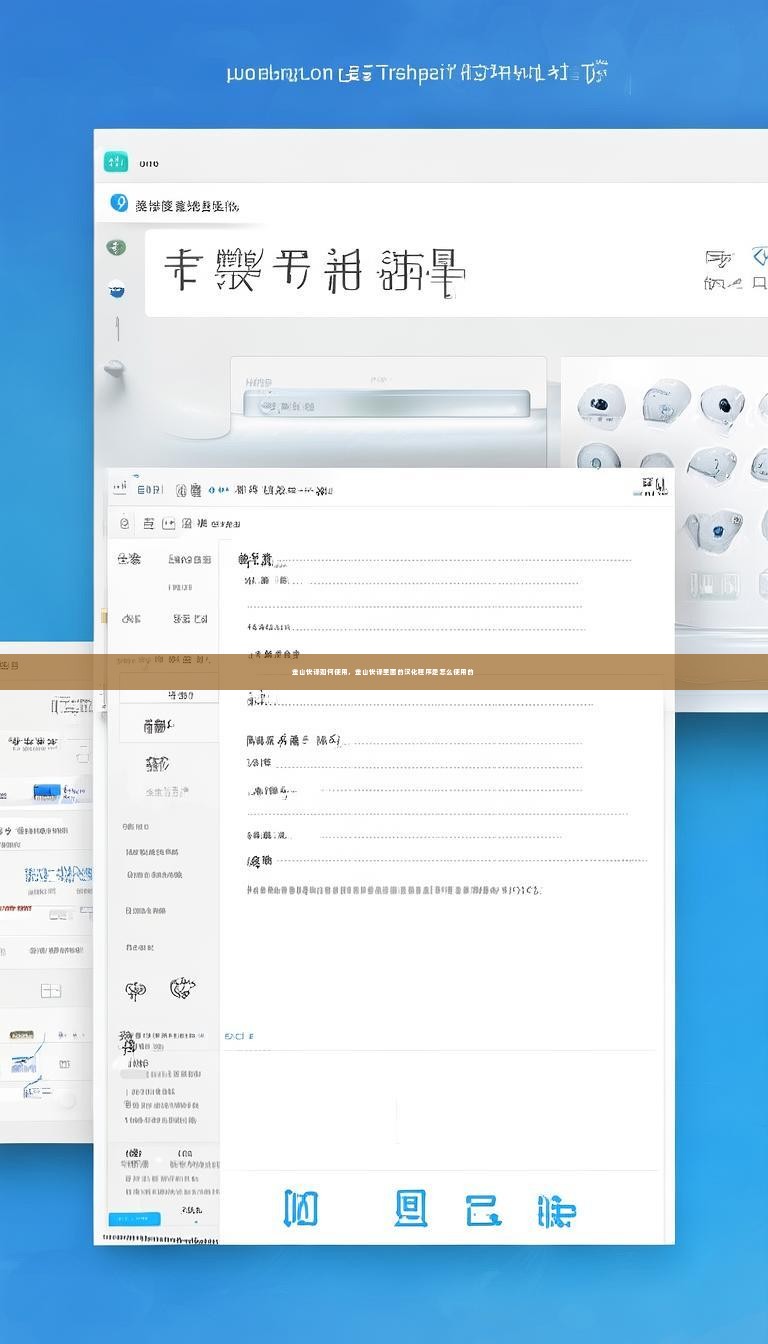The height and width of the screenshot is (1344, 768).
Task: Select the first round thumbnail in the right grid
Action: 601,405
